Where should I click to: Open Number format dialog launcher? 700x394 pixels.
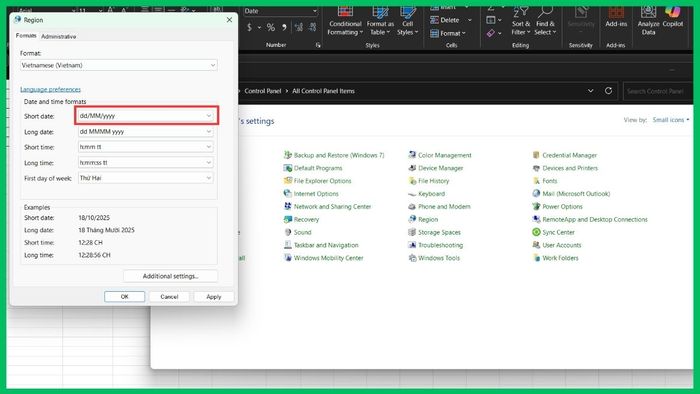(318, 45)
